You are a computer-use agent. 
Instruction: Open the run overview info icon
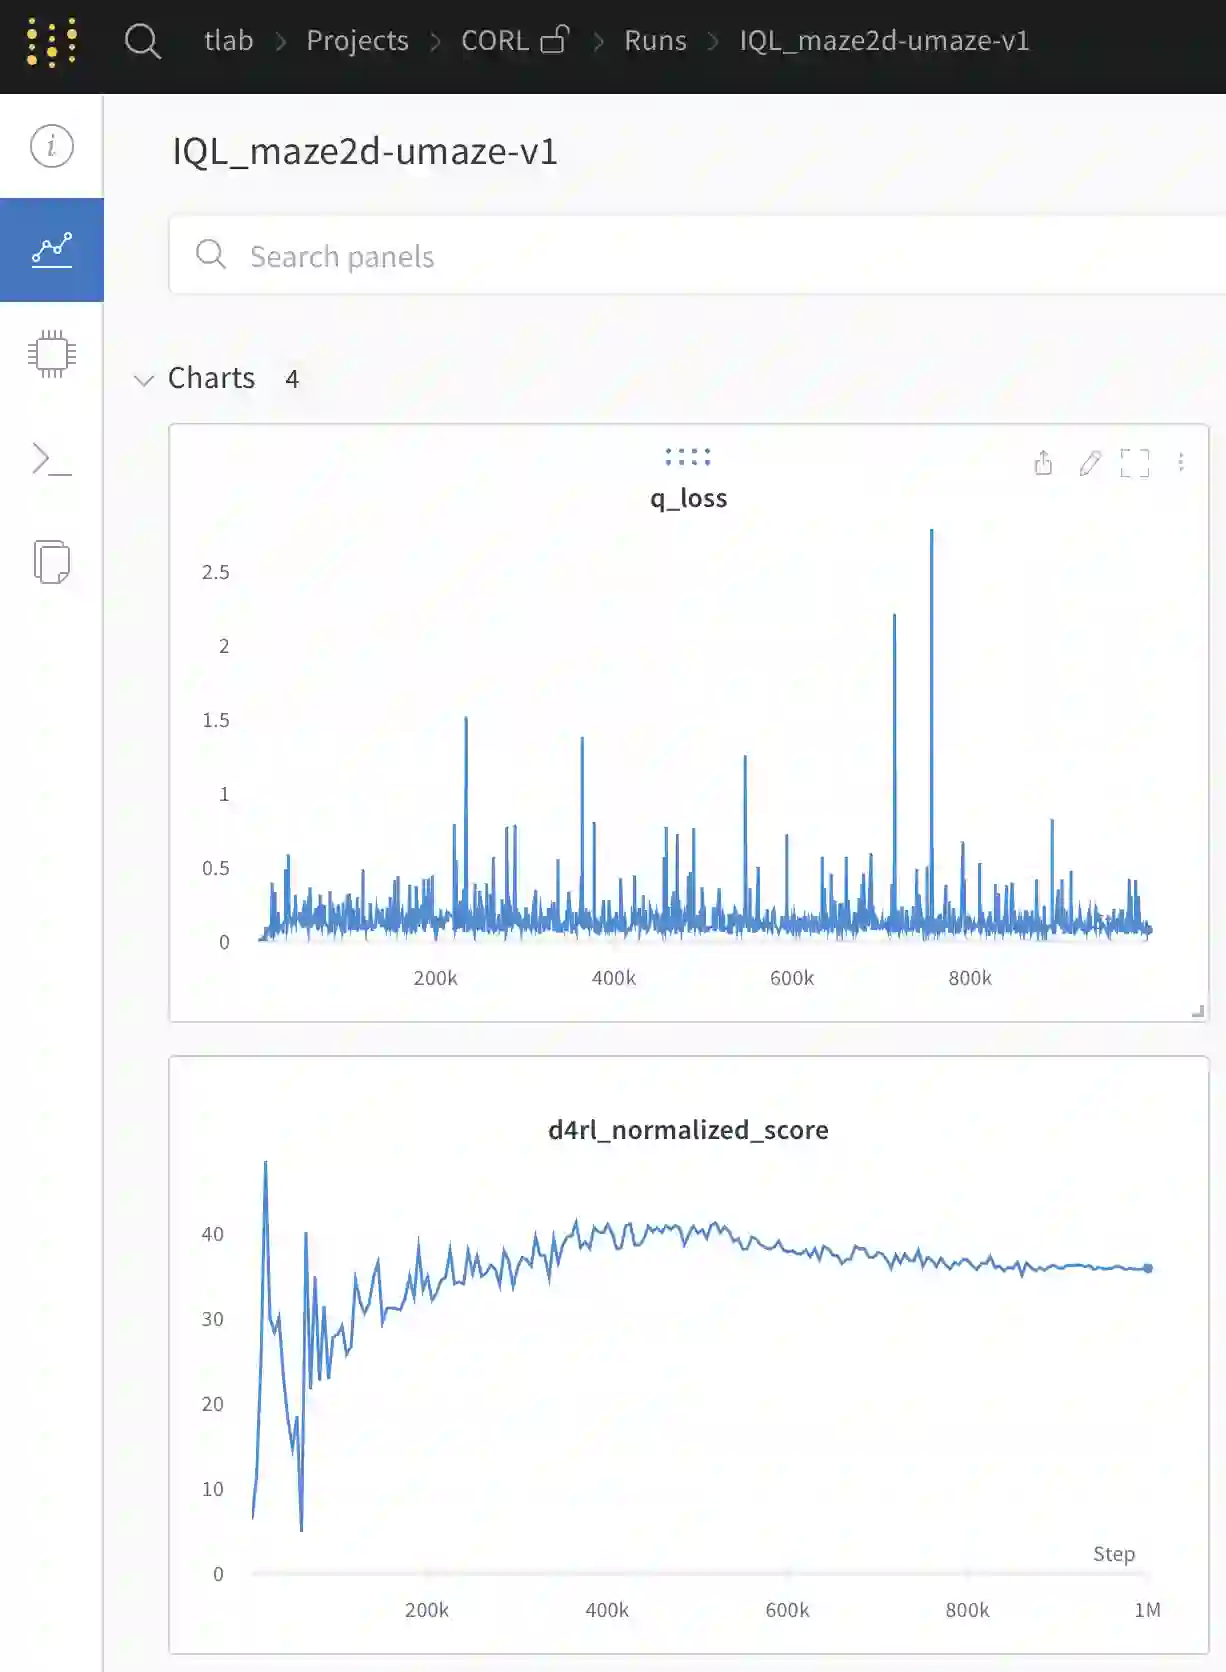point(51,146)
